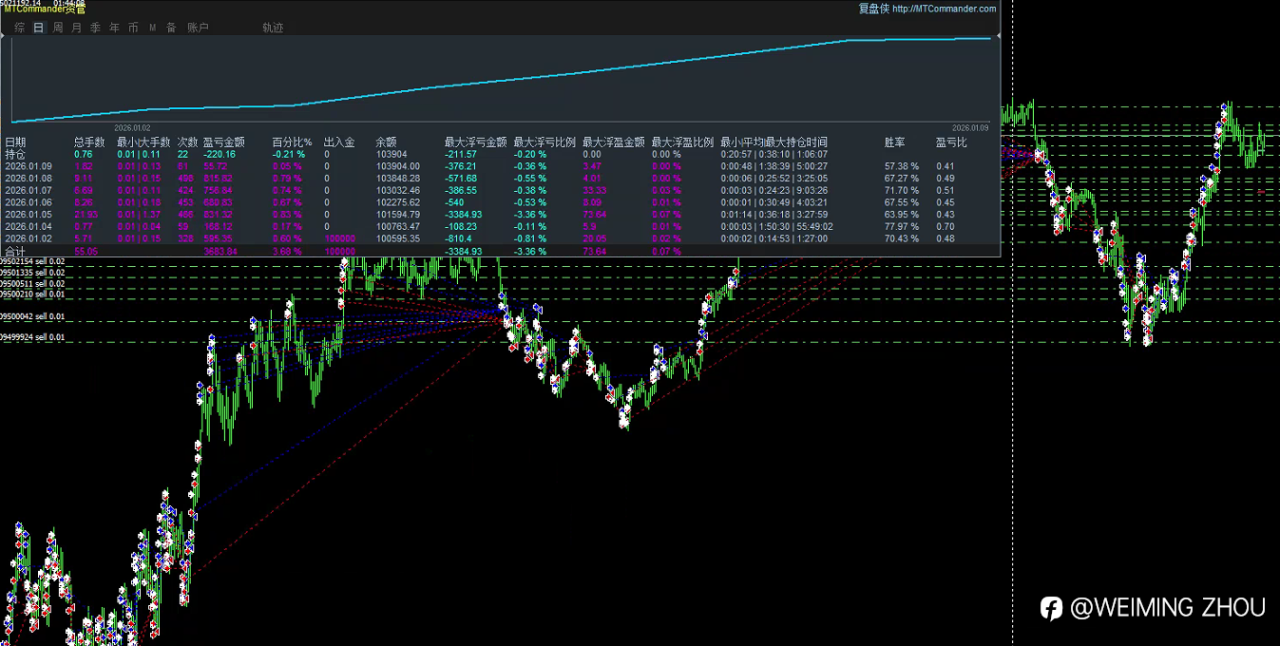
Task: Open the 账户 account tab
Action: coord(197,28)
